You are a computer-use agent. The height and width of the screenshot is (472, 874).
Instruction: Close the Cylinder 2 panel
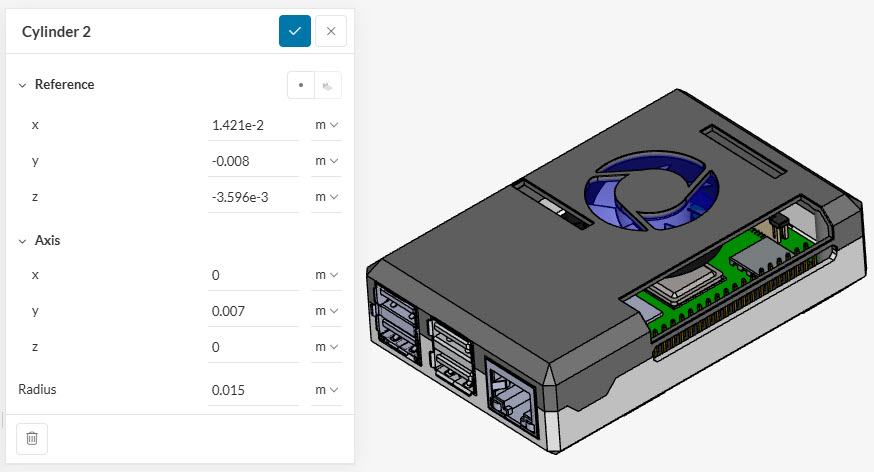tap(331, 31)
